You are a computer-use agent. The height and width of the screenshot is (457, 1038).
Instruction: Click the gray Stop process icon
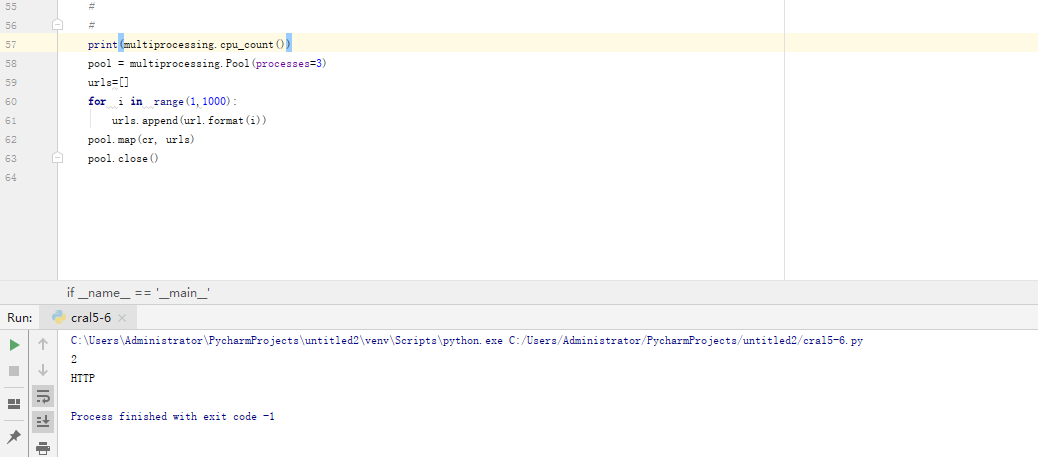point(14,371)
